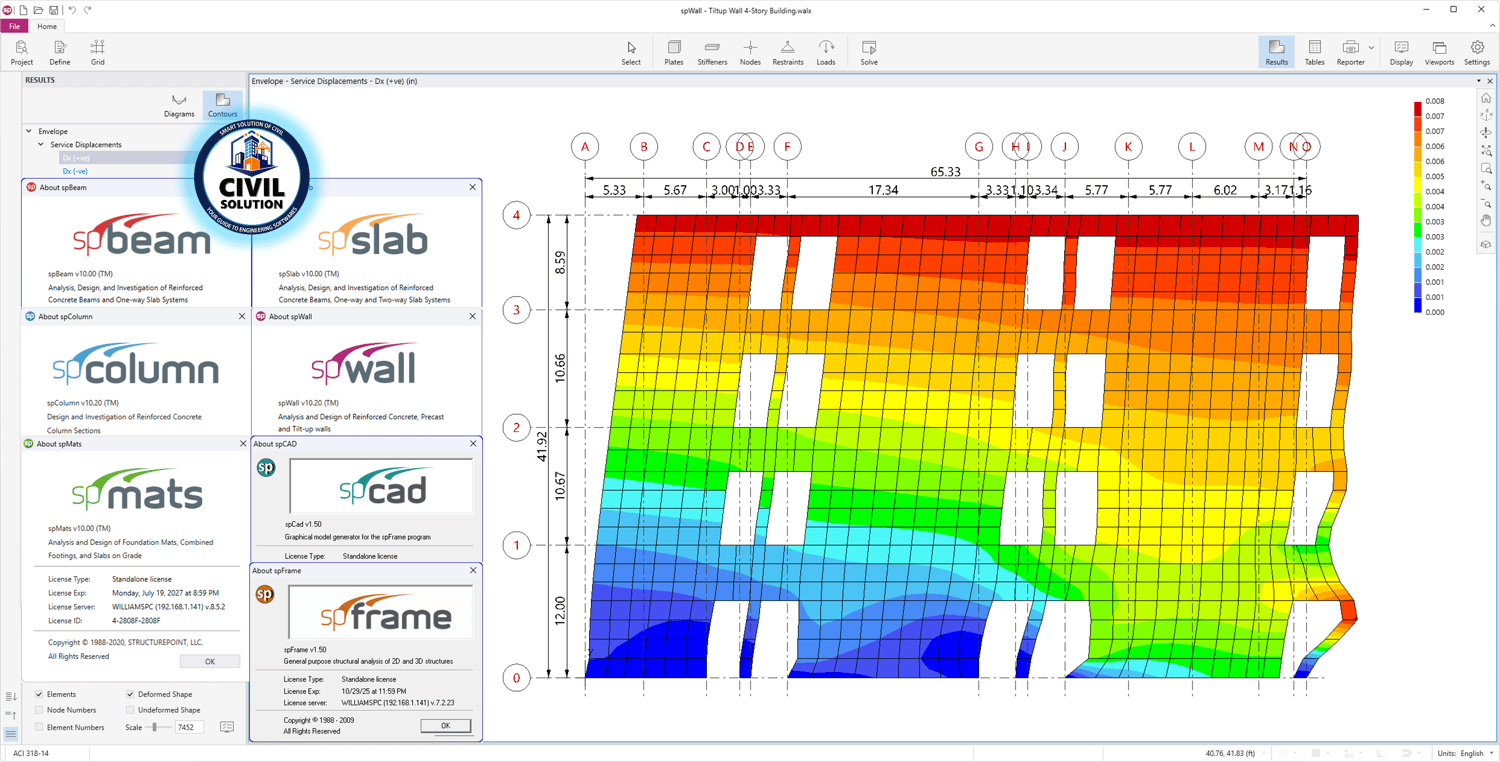Click the Loads tool icon
Screen dimensions: 1500x762
click(x=826, y=52)
